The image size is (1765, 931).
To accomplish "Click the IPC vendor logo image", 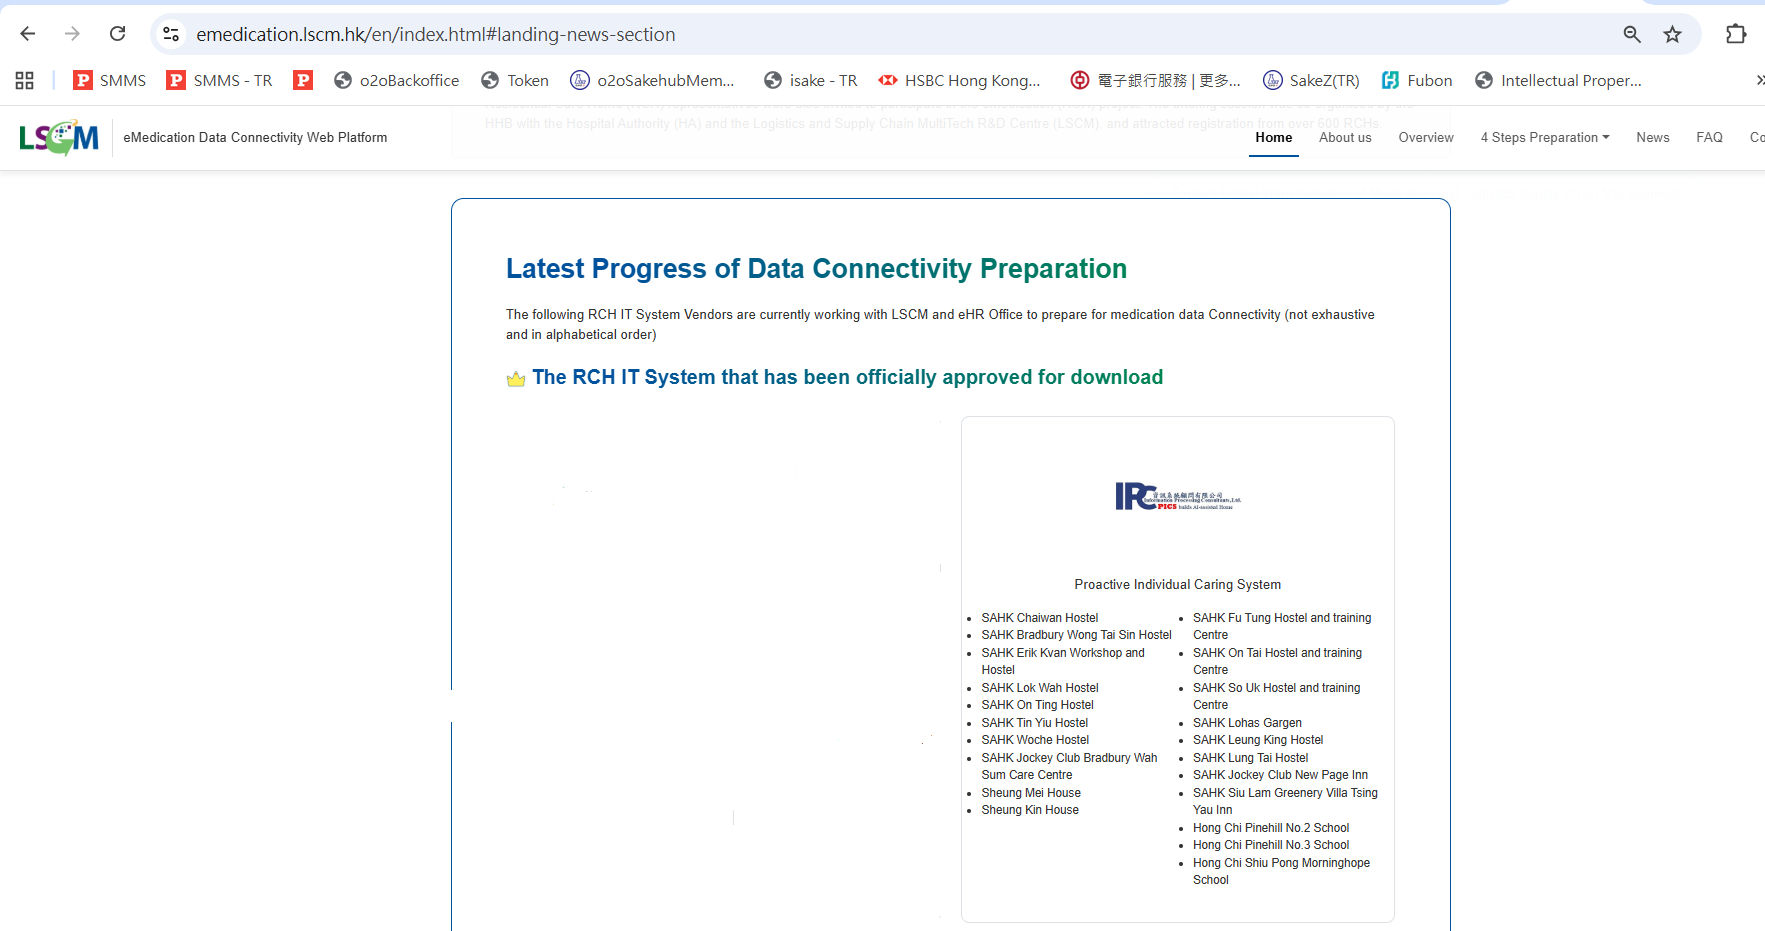I will pyautogui.click(x=1177, y=497).
